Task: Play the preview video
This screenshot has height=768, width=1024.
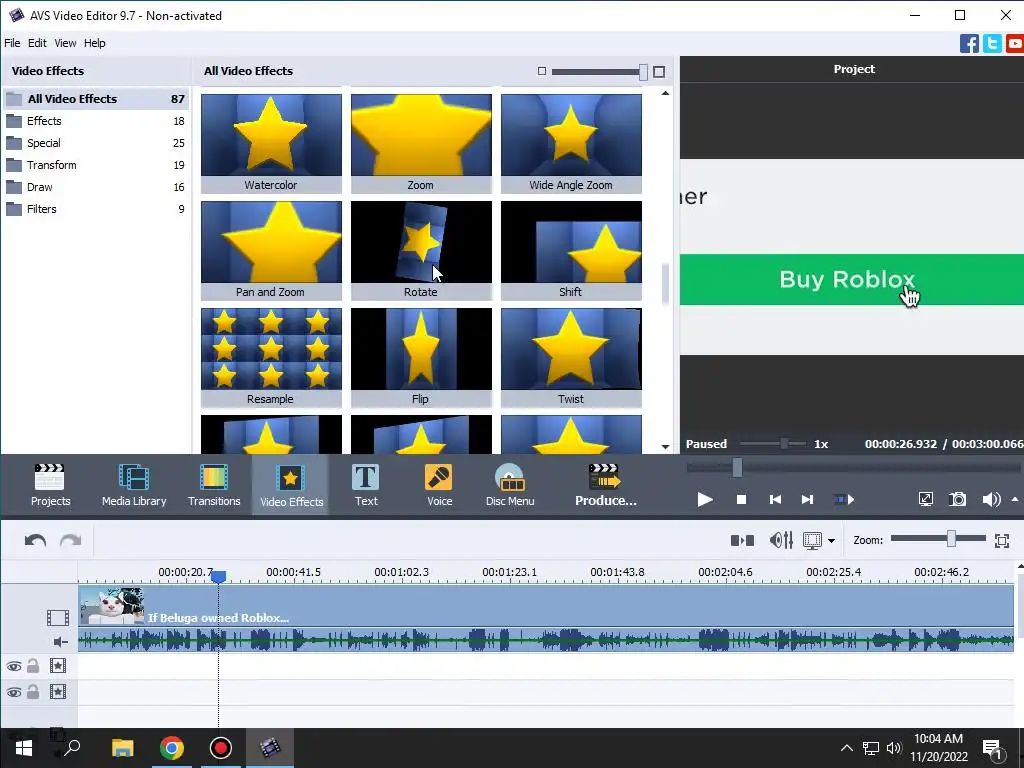Action: [x=705, y=500]
